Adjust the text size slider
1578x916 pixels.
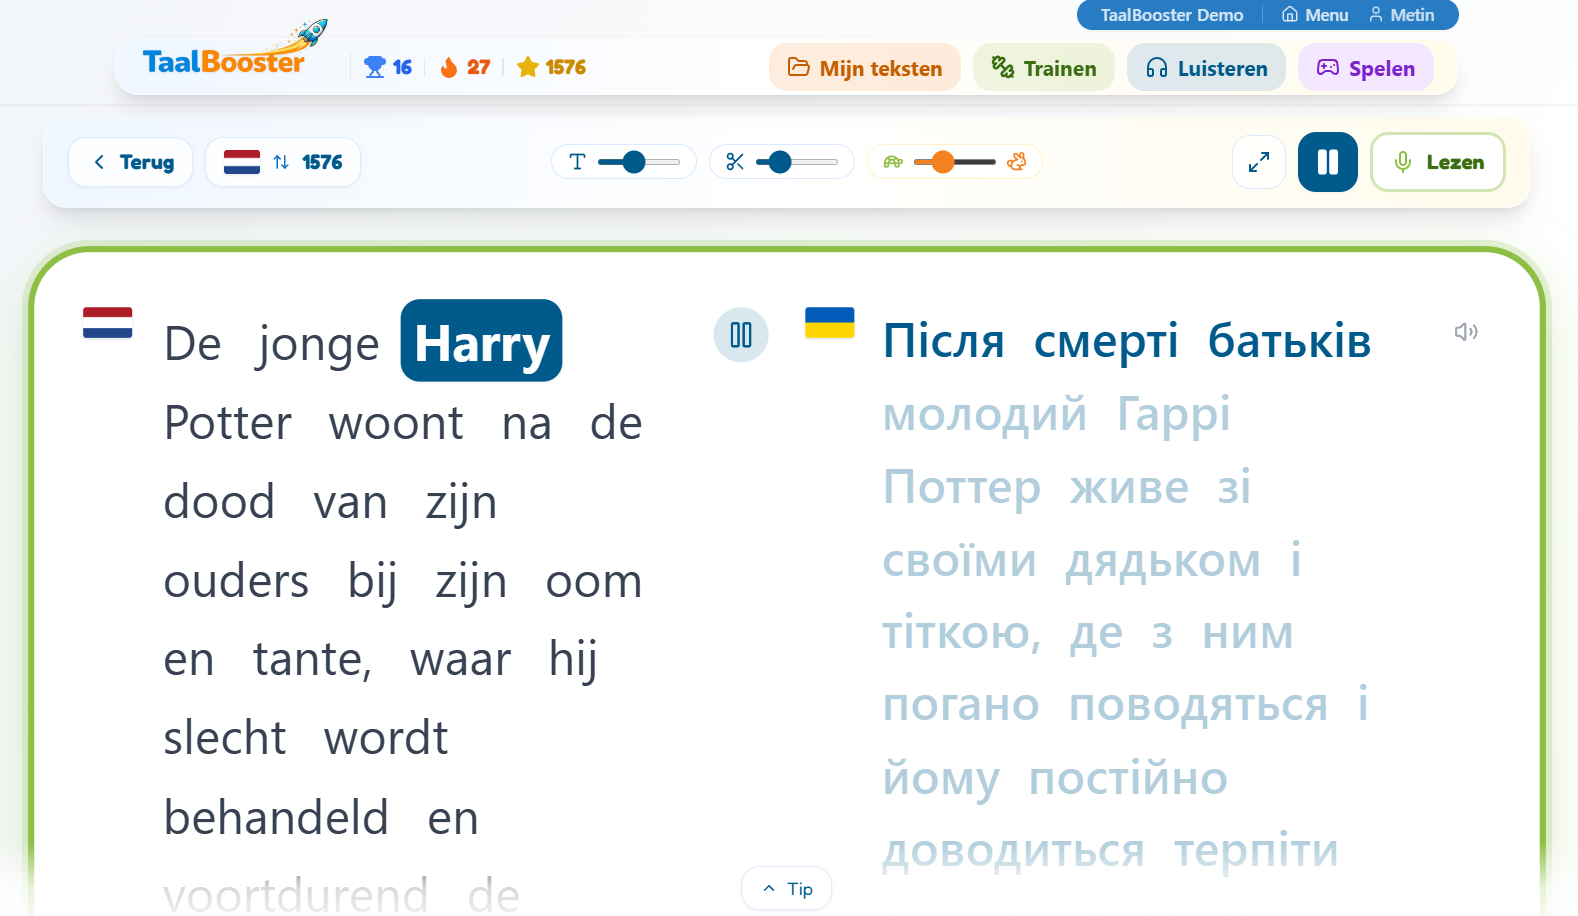pyautogui.click(x=639, y=162)
